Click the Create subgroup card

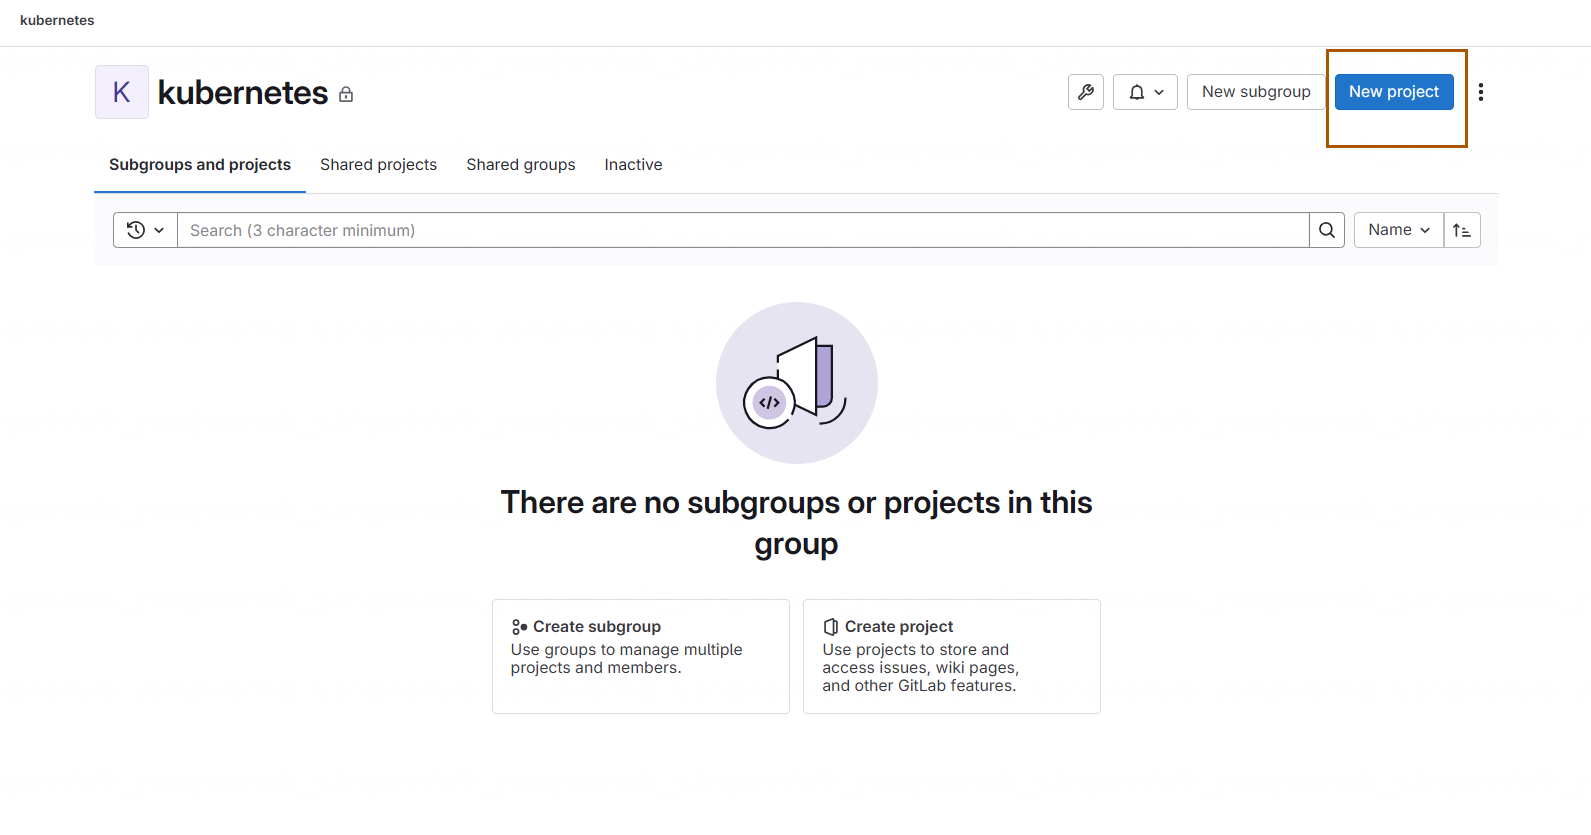coord(641,656)
